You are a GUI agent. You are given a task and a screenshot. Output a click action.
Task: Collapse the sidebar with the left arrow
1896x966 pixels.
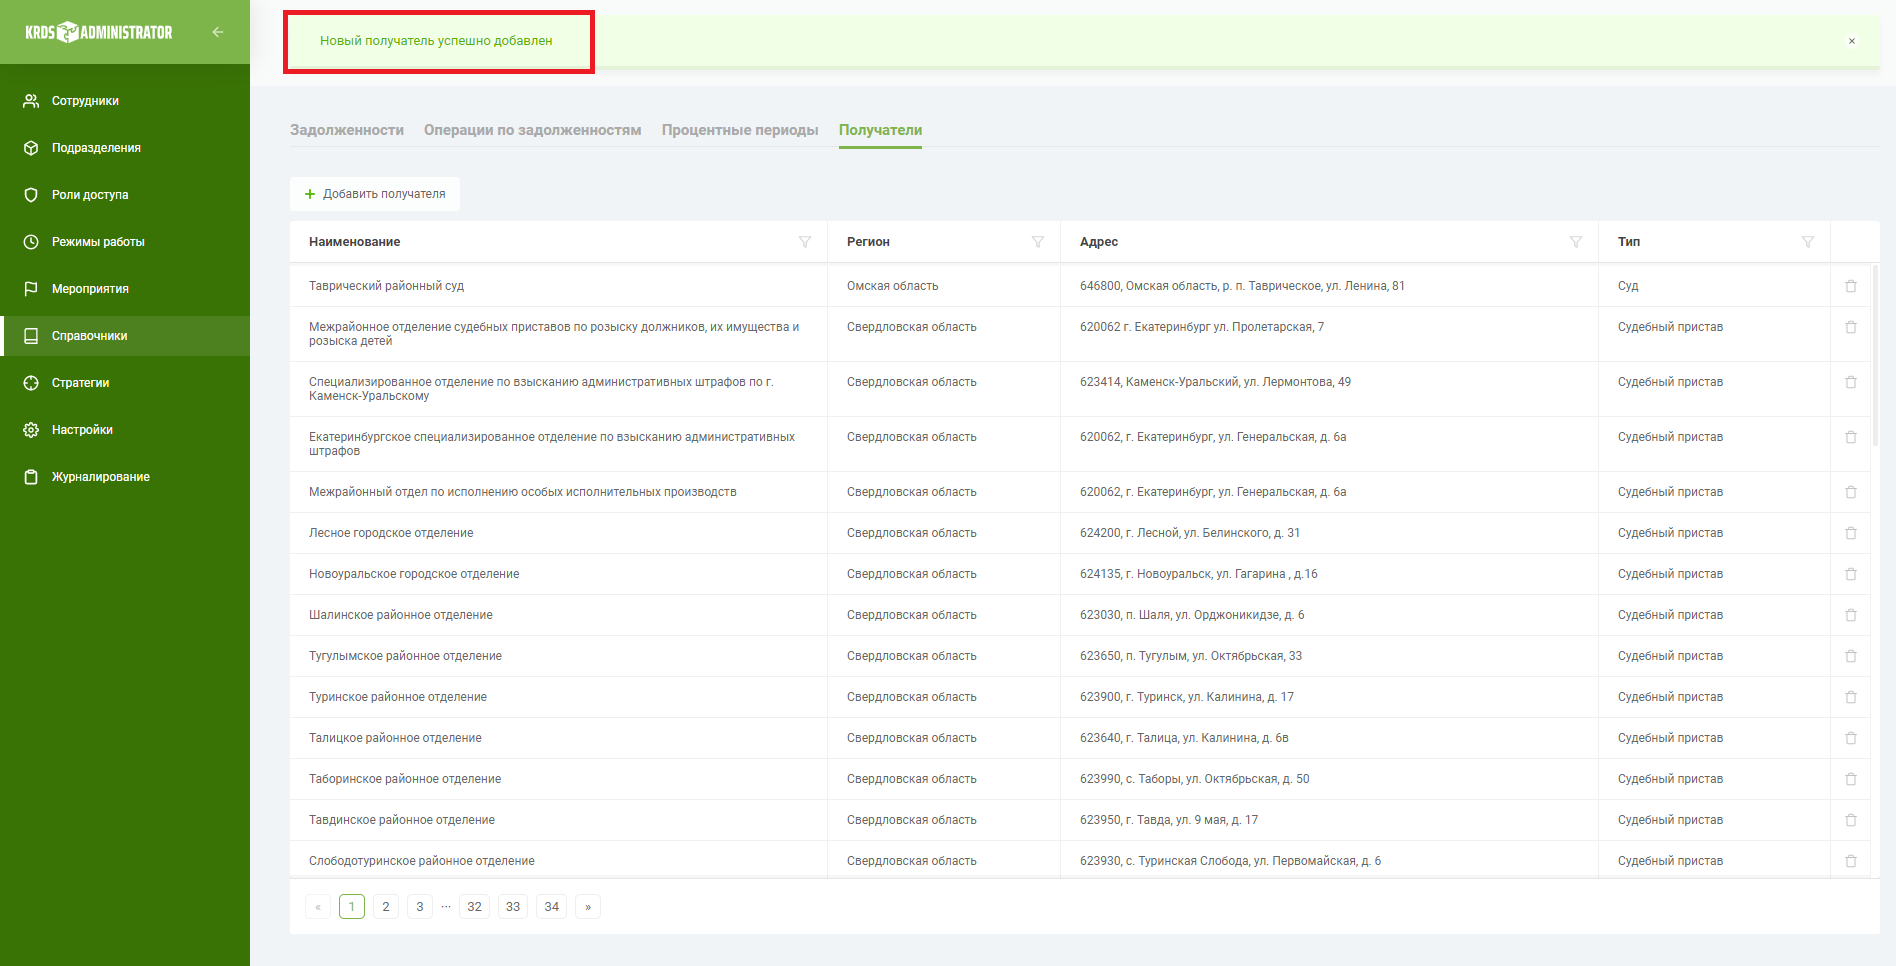coord(217,32)
